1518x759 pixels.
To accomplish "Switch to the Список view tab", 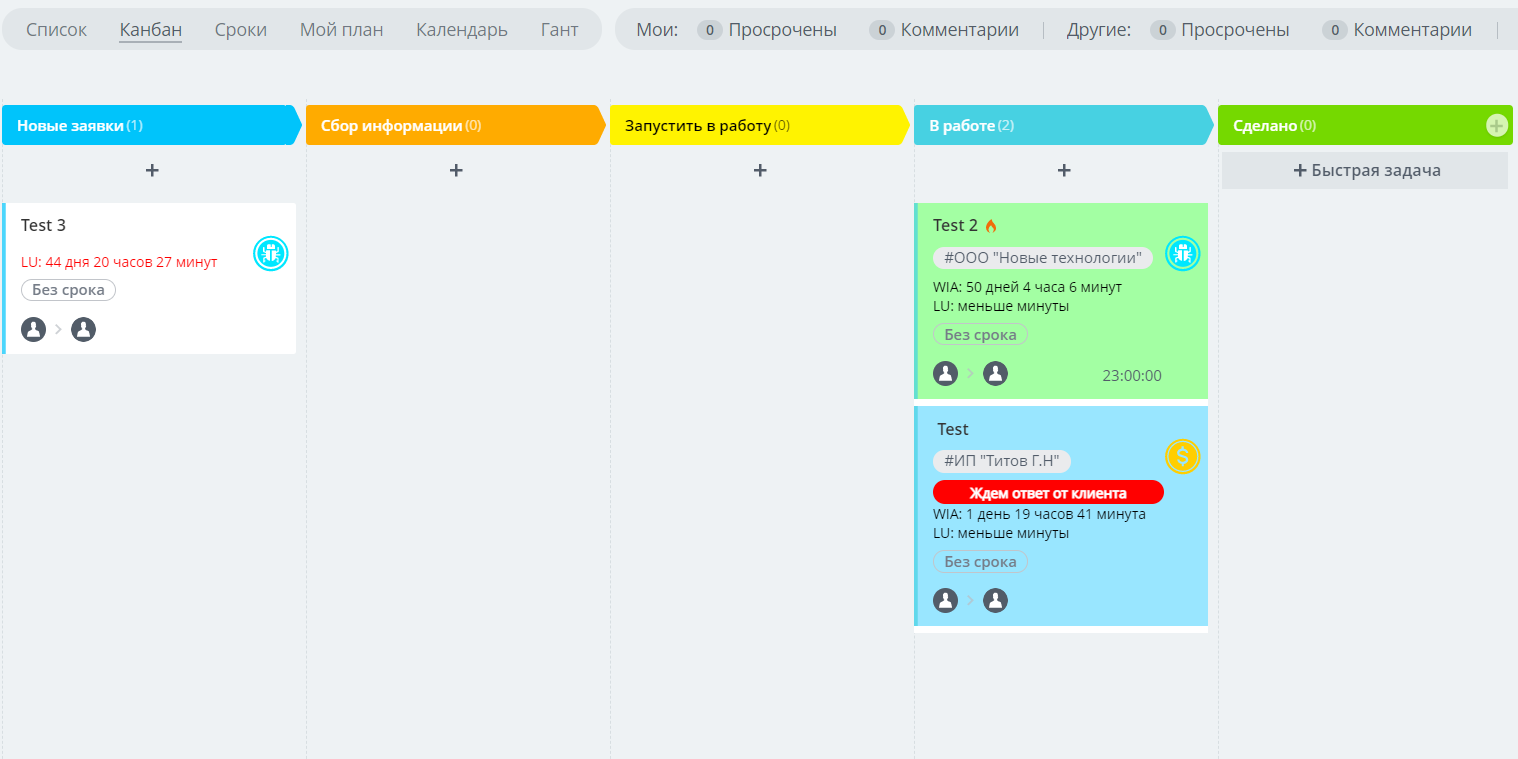I will 56,30.
